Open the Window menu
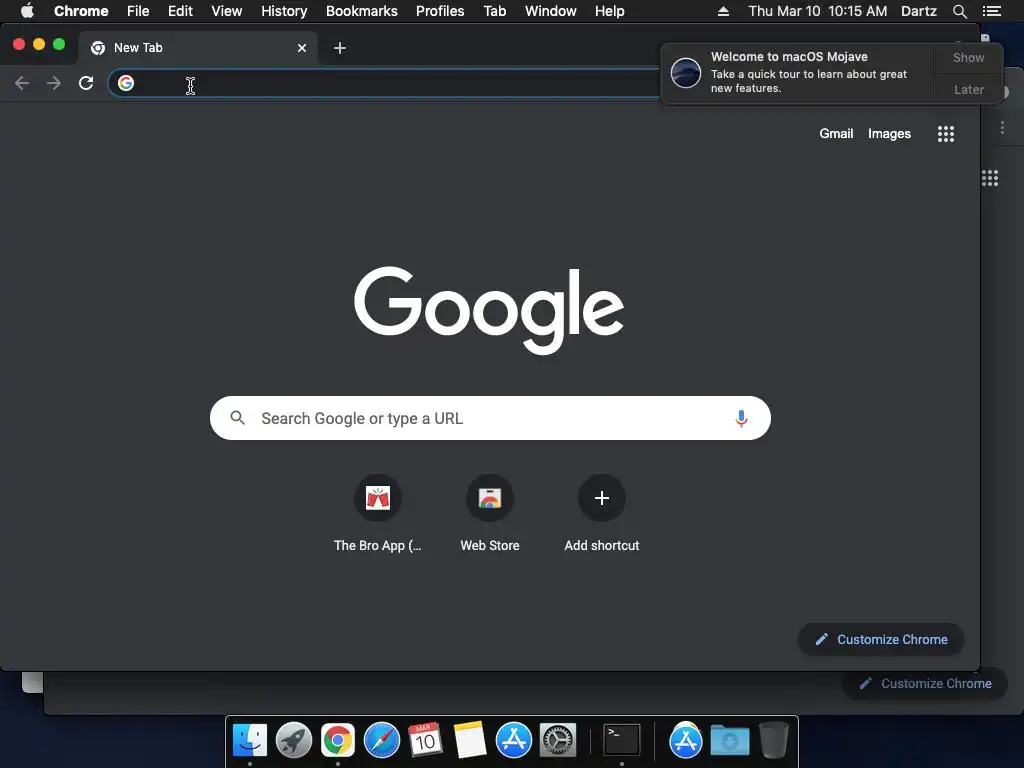This screenshot has width=1024, height=768. tap(551, 11)
